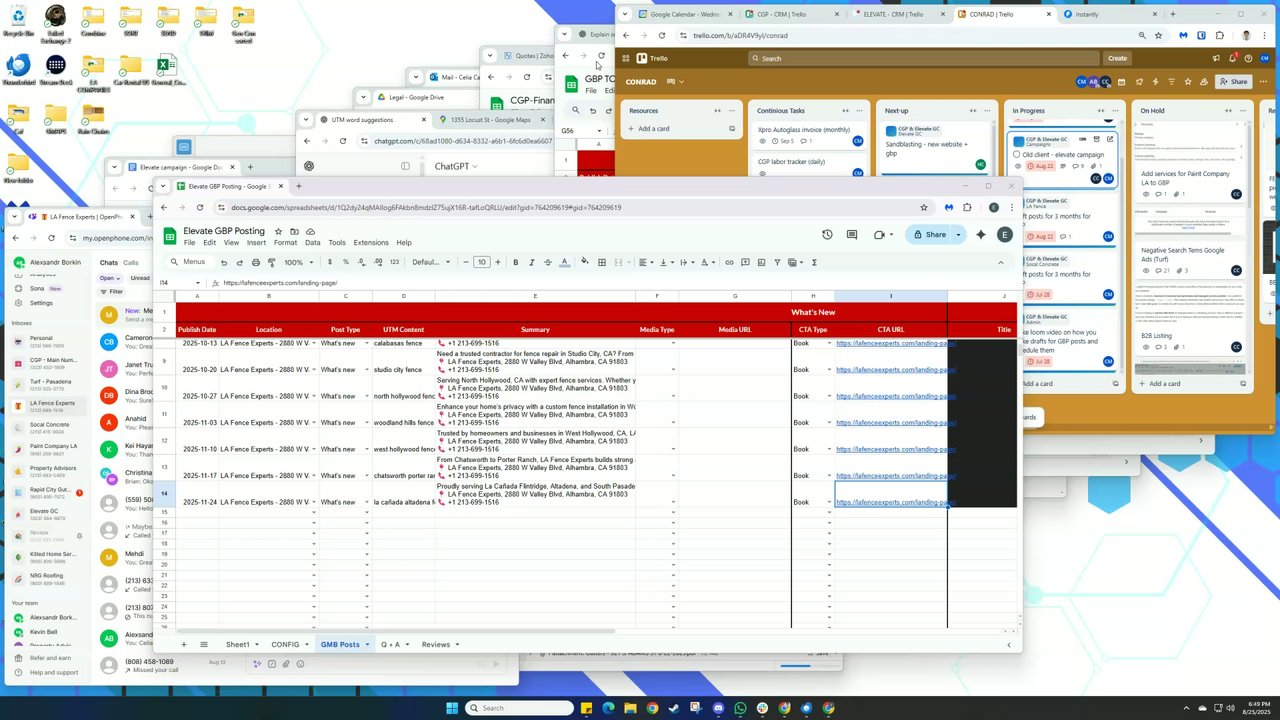Click the Redo icon in Sheets toolbar
1280x720 pixels.
(x=239, y=262)
